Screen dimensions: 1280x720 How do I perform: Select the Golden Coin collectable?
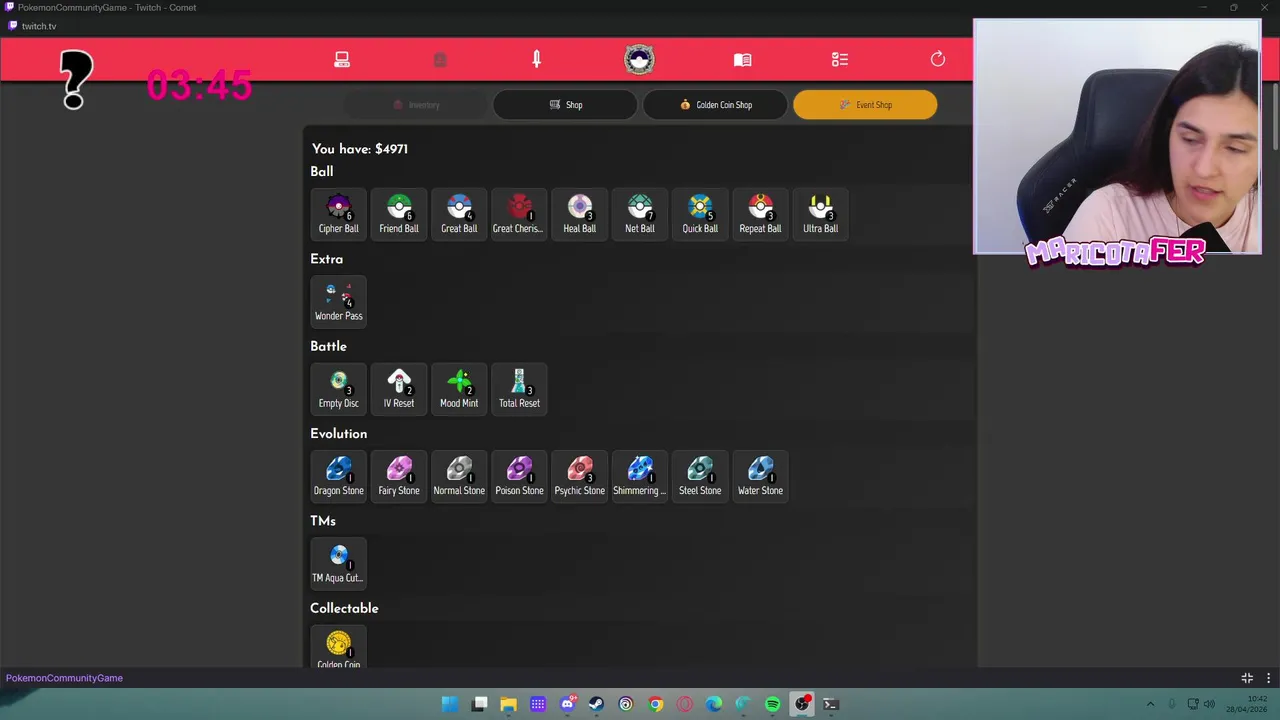pyautogui.click(x=339, y=647)
